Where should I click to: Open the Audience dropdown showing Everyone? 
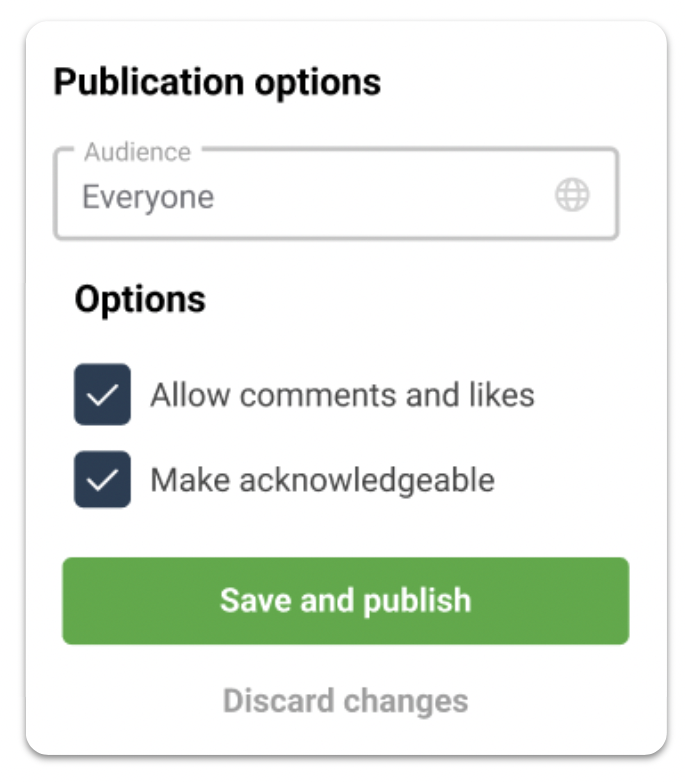pos(336,194)
